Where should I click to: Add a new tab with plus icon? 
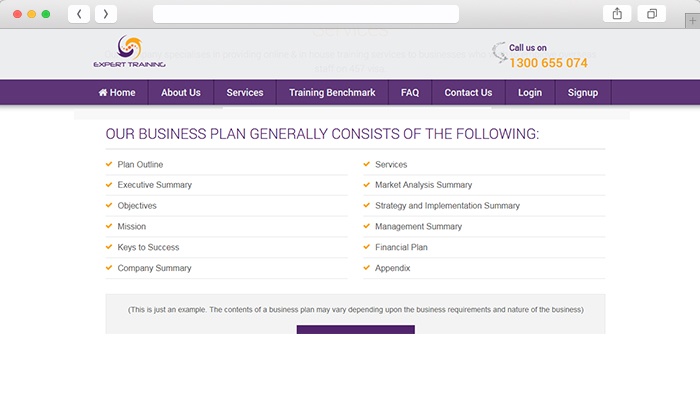point(692,21)
